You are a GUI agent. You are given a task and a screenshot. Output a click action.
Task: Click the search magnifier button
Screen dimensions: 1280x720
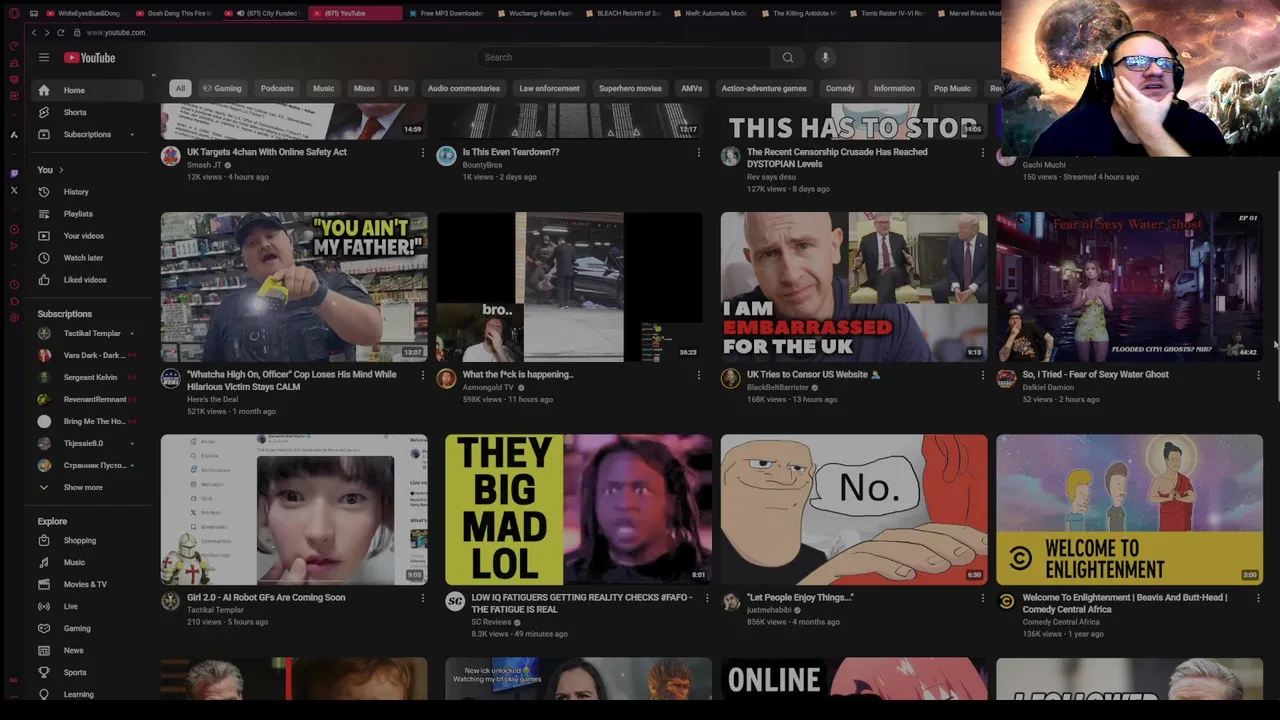787,58
